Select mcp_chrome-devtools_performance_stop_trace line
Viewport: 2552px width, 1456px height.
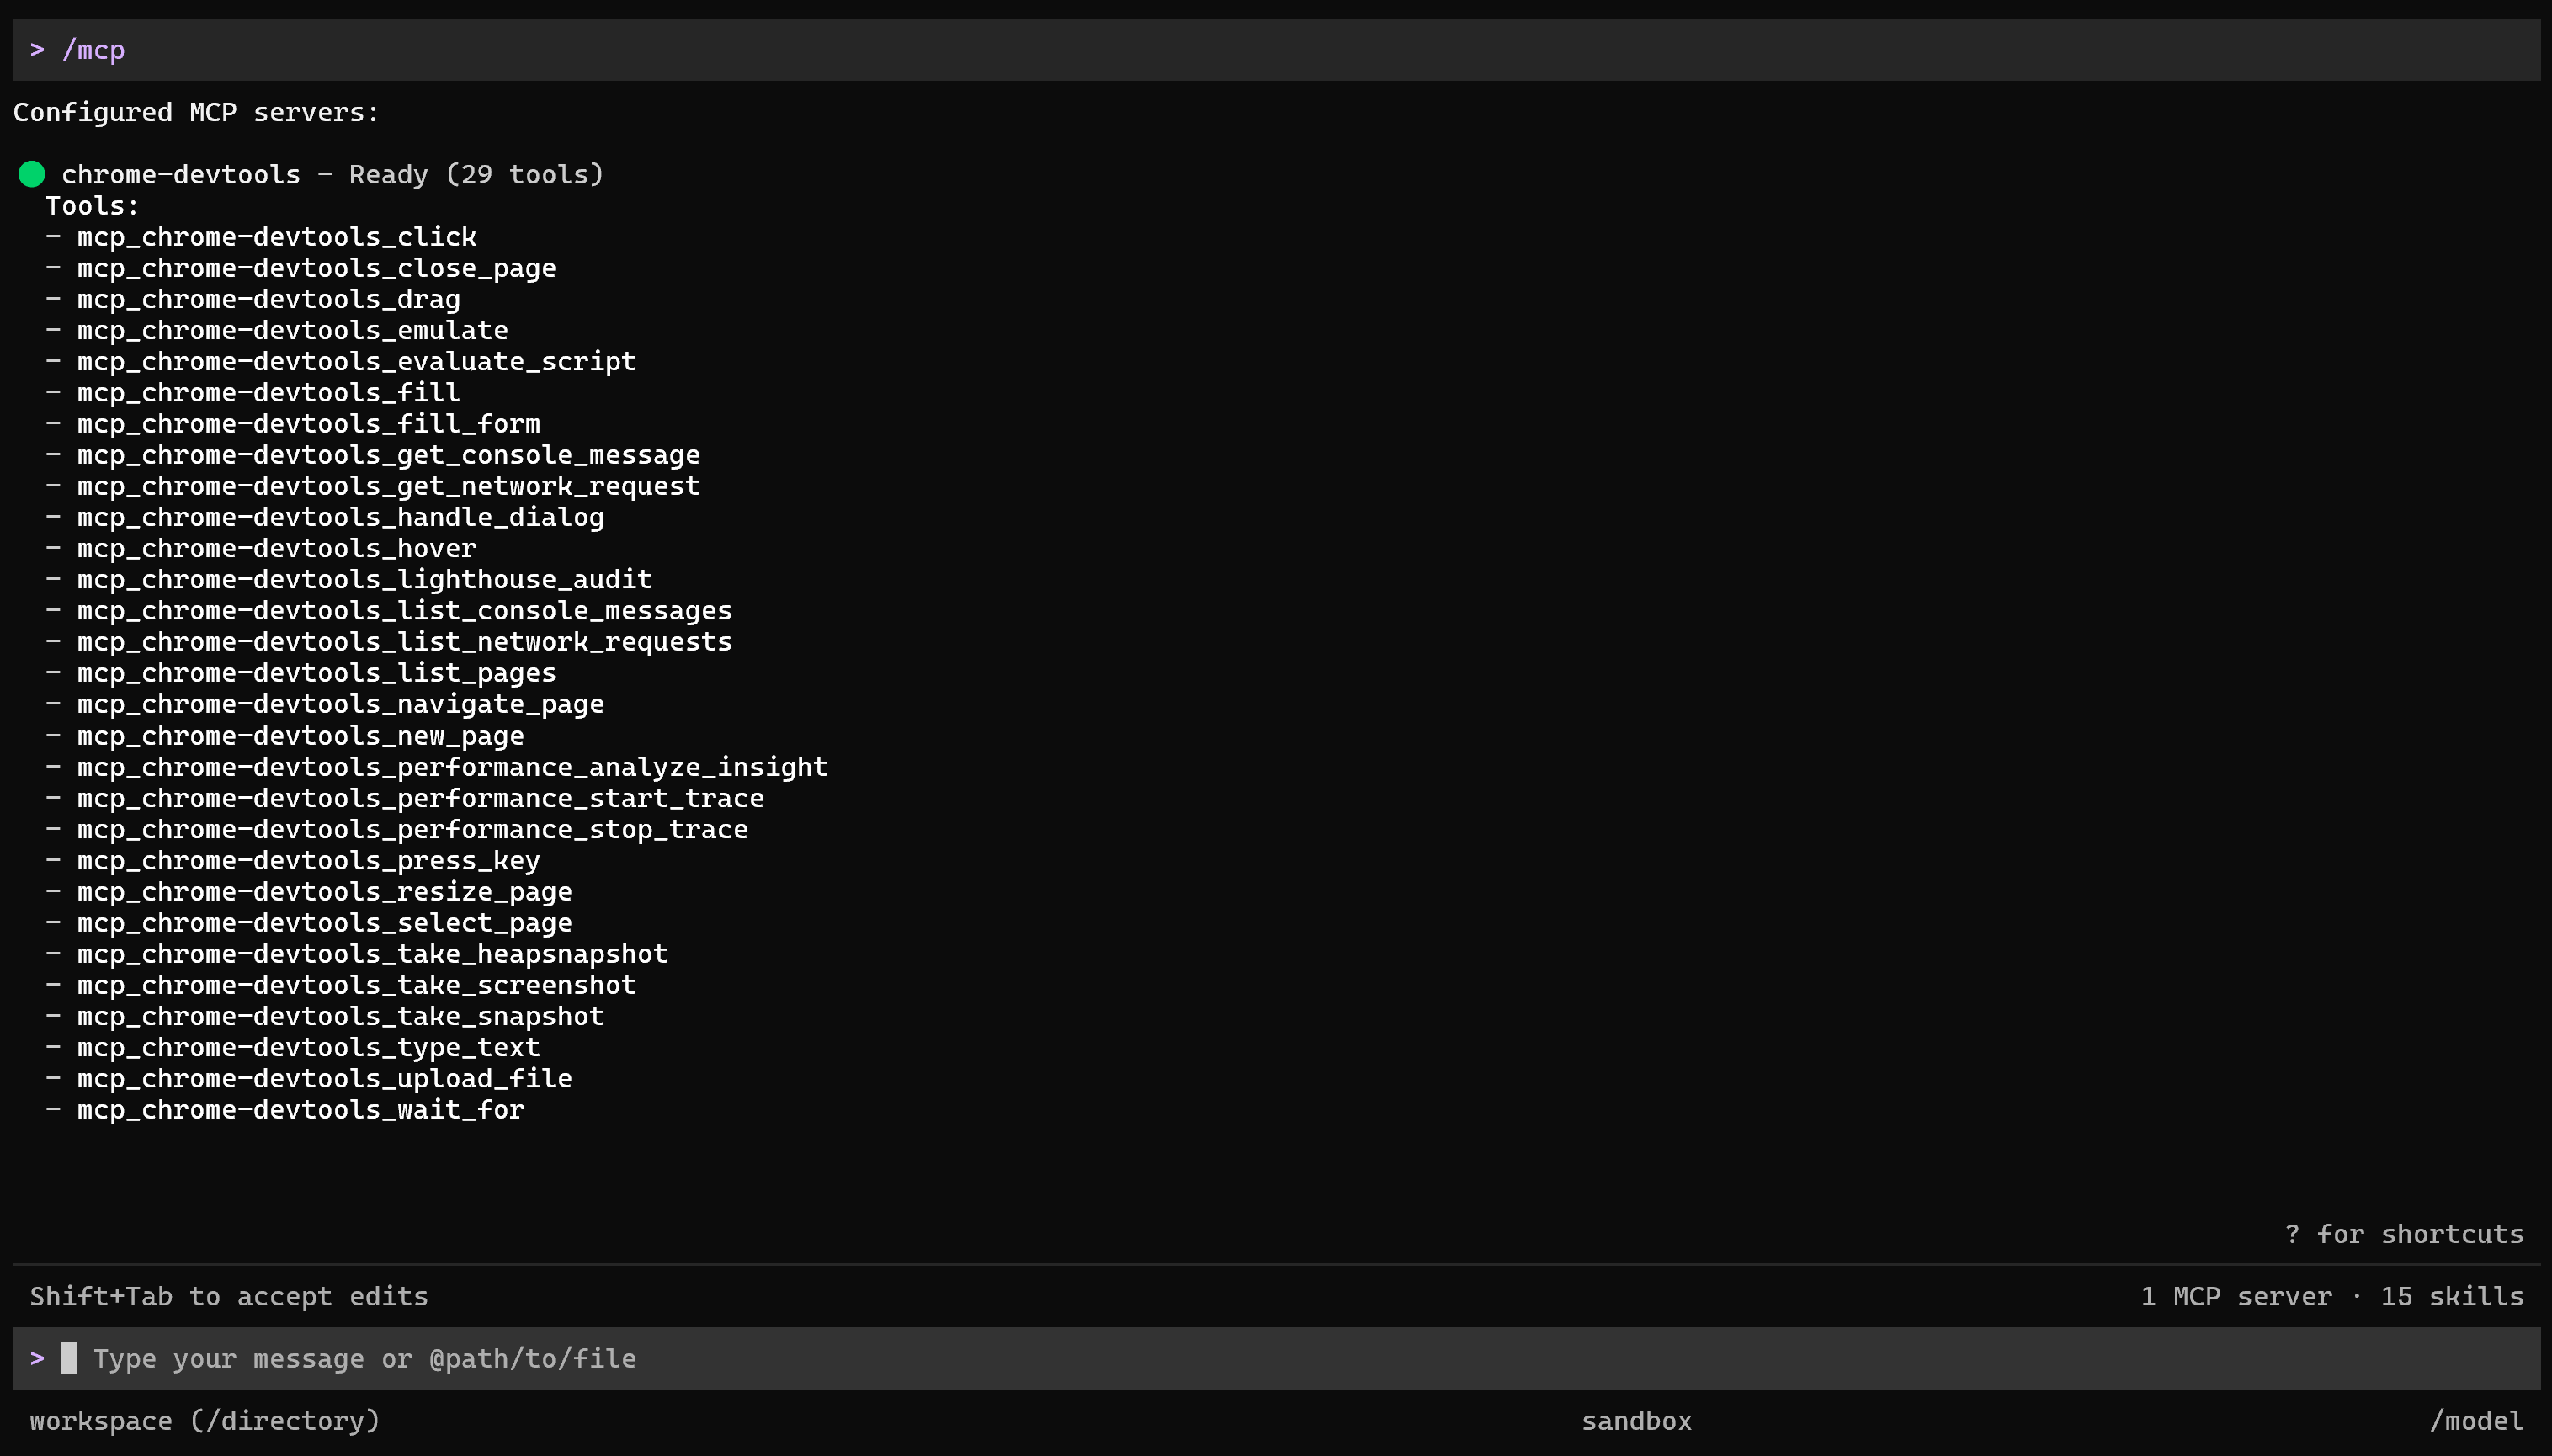tap(413, 829)
